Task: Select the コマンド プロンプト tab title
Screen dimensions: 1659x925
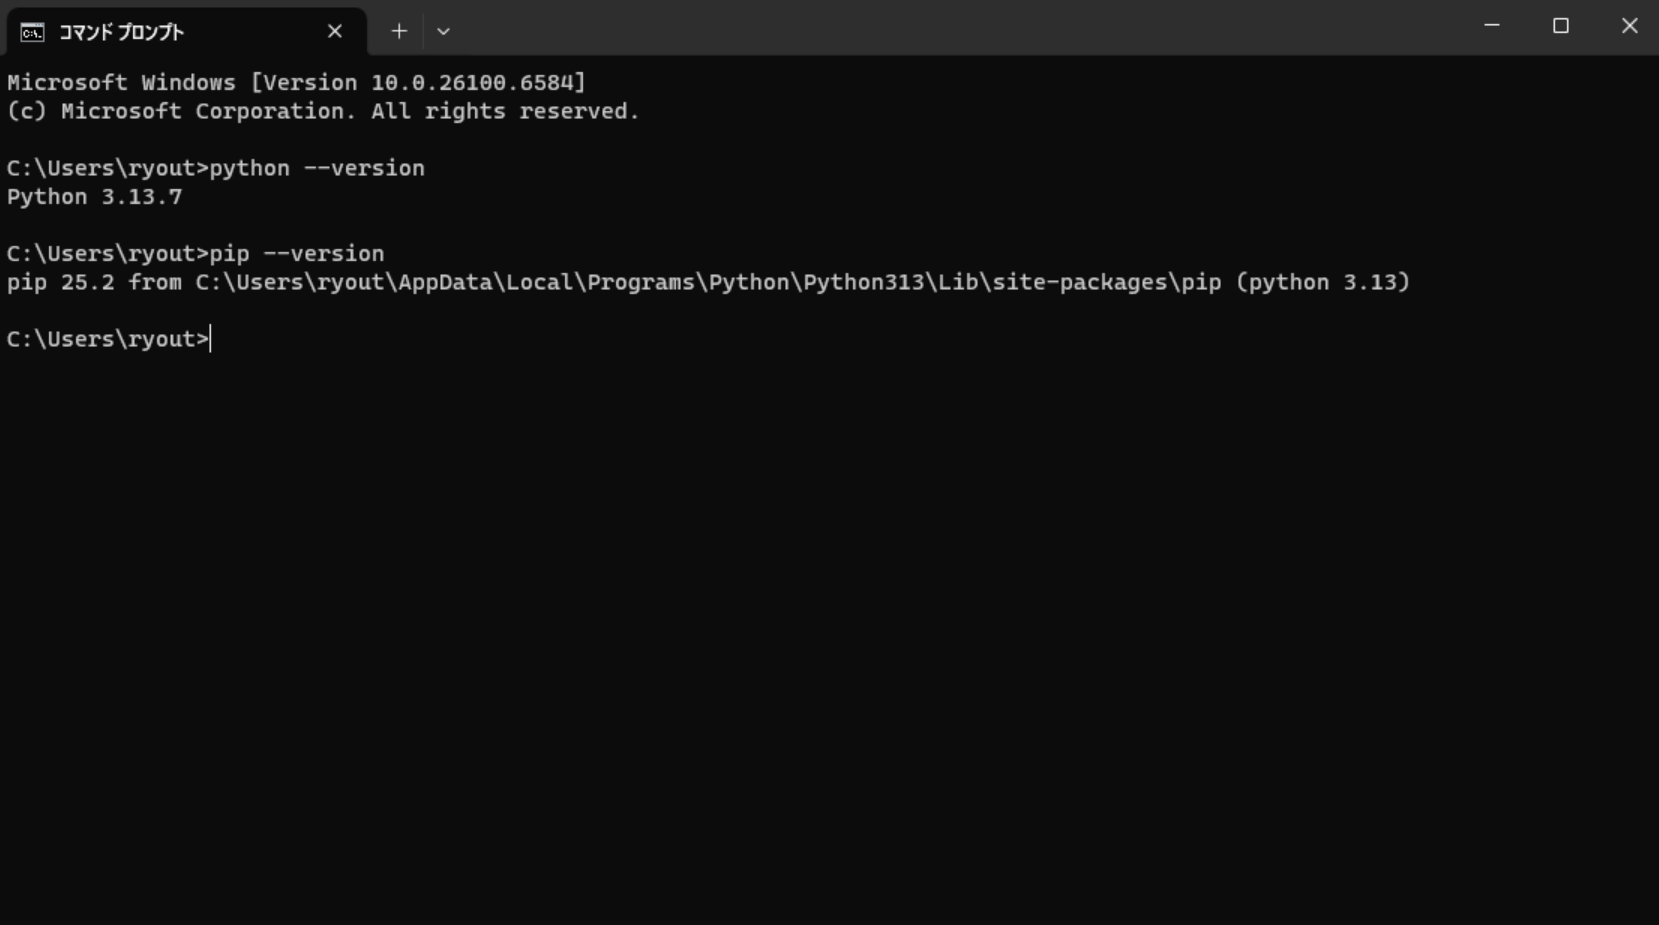Action: pyautogui.click(x=121, y=32)
